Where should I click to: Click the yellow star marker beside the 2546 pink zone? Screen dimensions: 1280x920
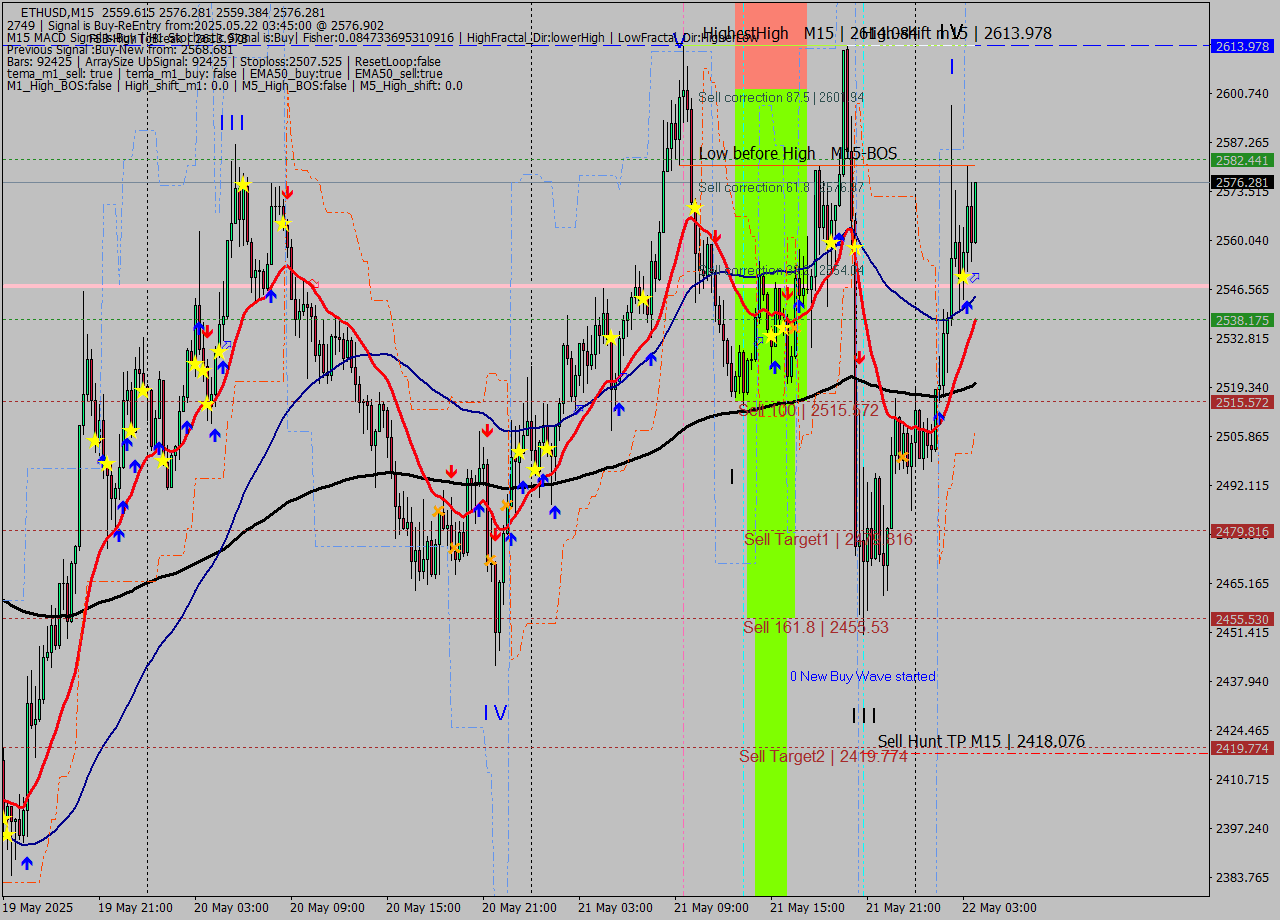point(964,278)
